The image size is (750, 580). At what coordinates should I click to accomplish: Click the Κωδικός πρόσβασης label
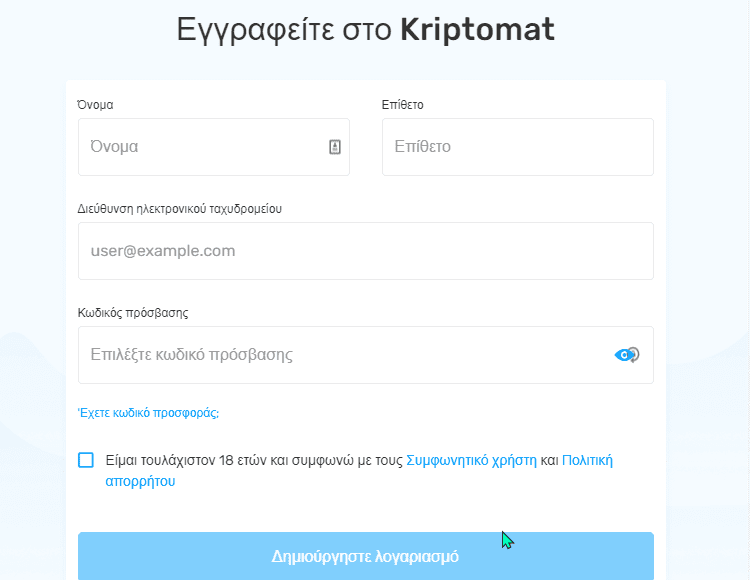pos(133,313)
